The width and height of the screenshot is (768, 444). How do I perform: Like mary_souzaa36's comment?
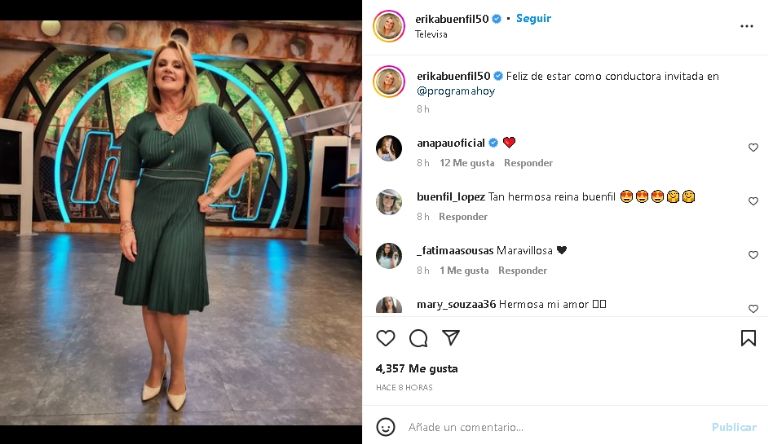point(753,309)
